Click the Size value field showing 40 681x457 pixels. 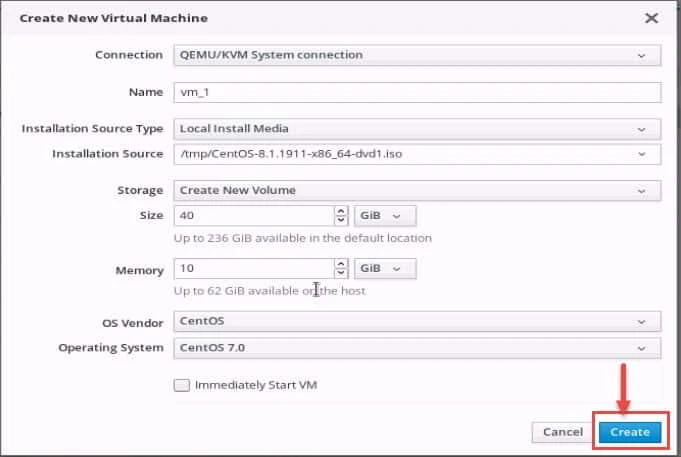pos(254,215)
